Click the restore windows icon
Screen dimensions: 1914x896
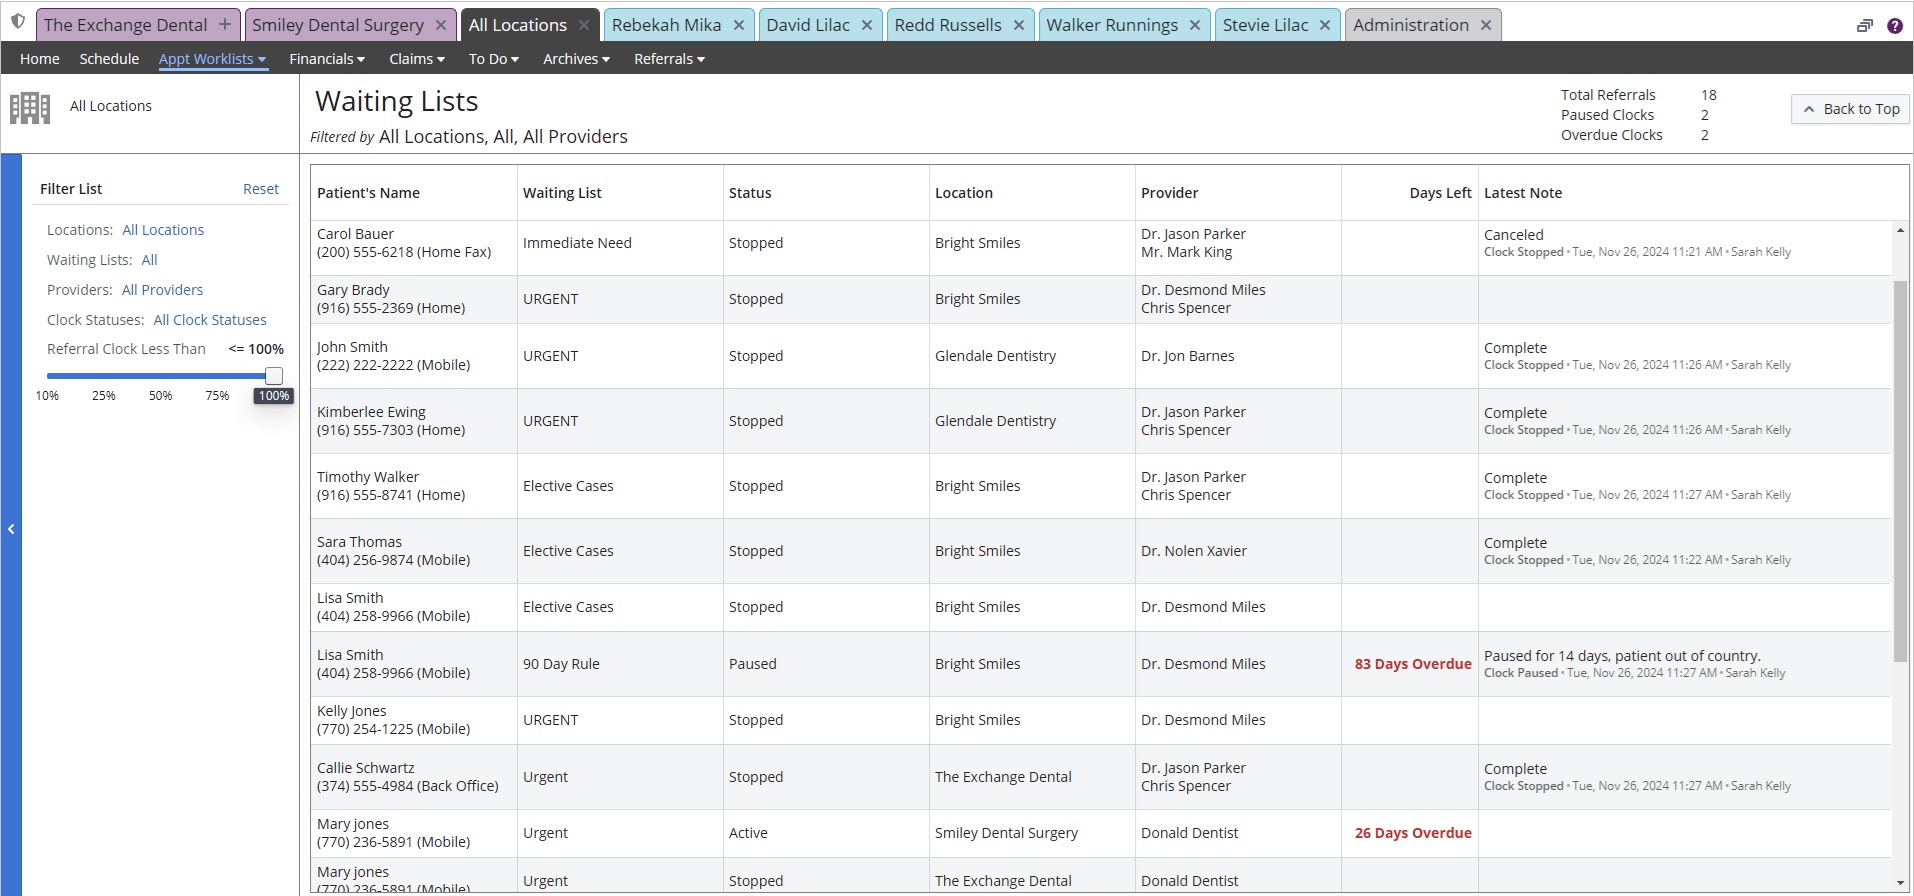coord(1865,26)
